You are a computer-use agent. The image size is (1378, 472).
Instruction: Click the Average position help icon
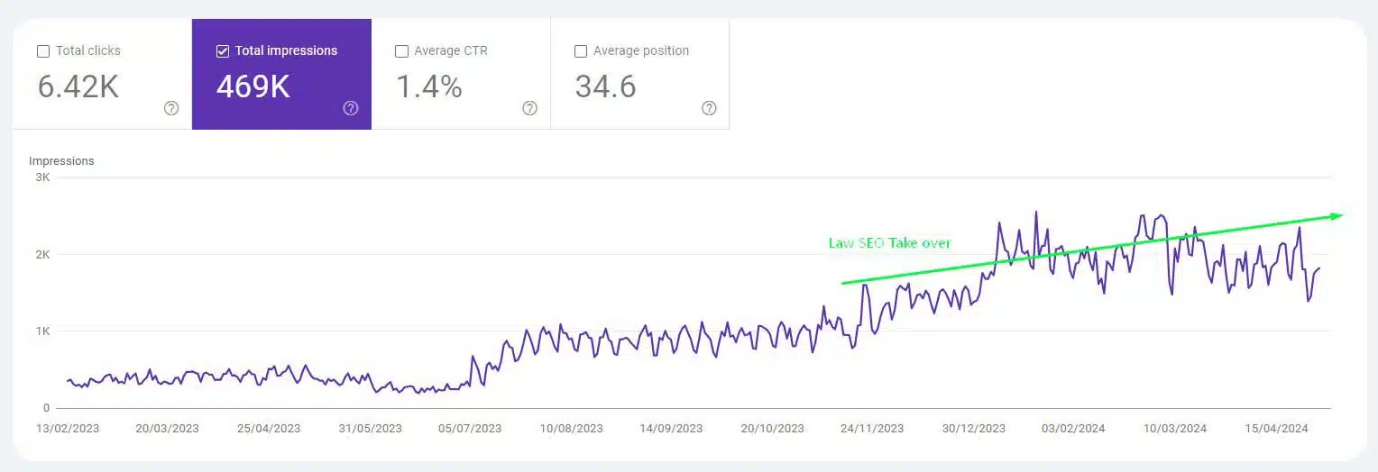point(708,108)
